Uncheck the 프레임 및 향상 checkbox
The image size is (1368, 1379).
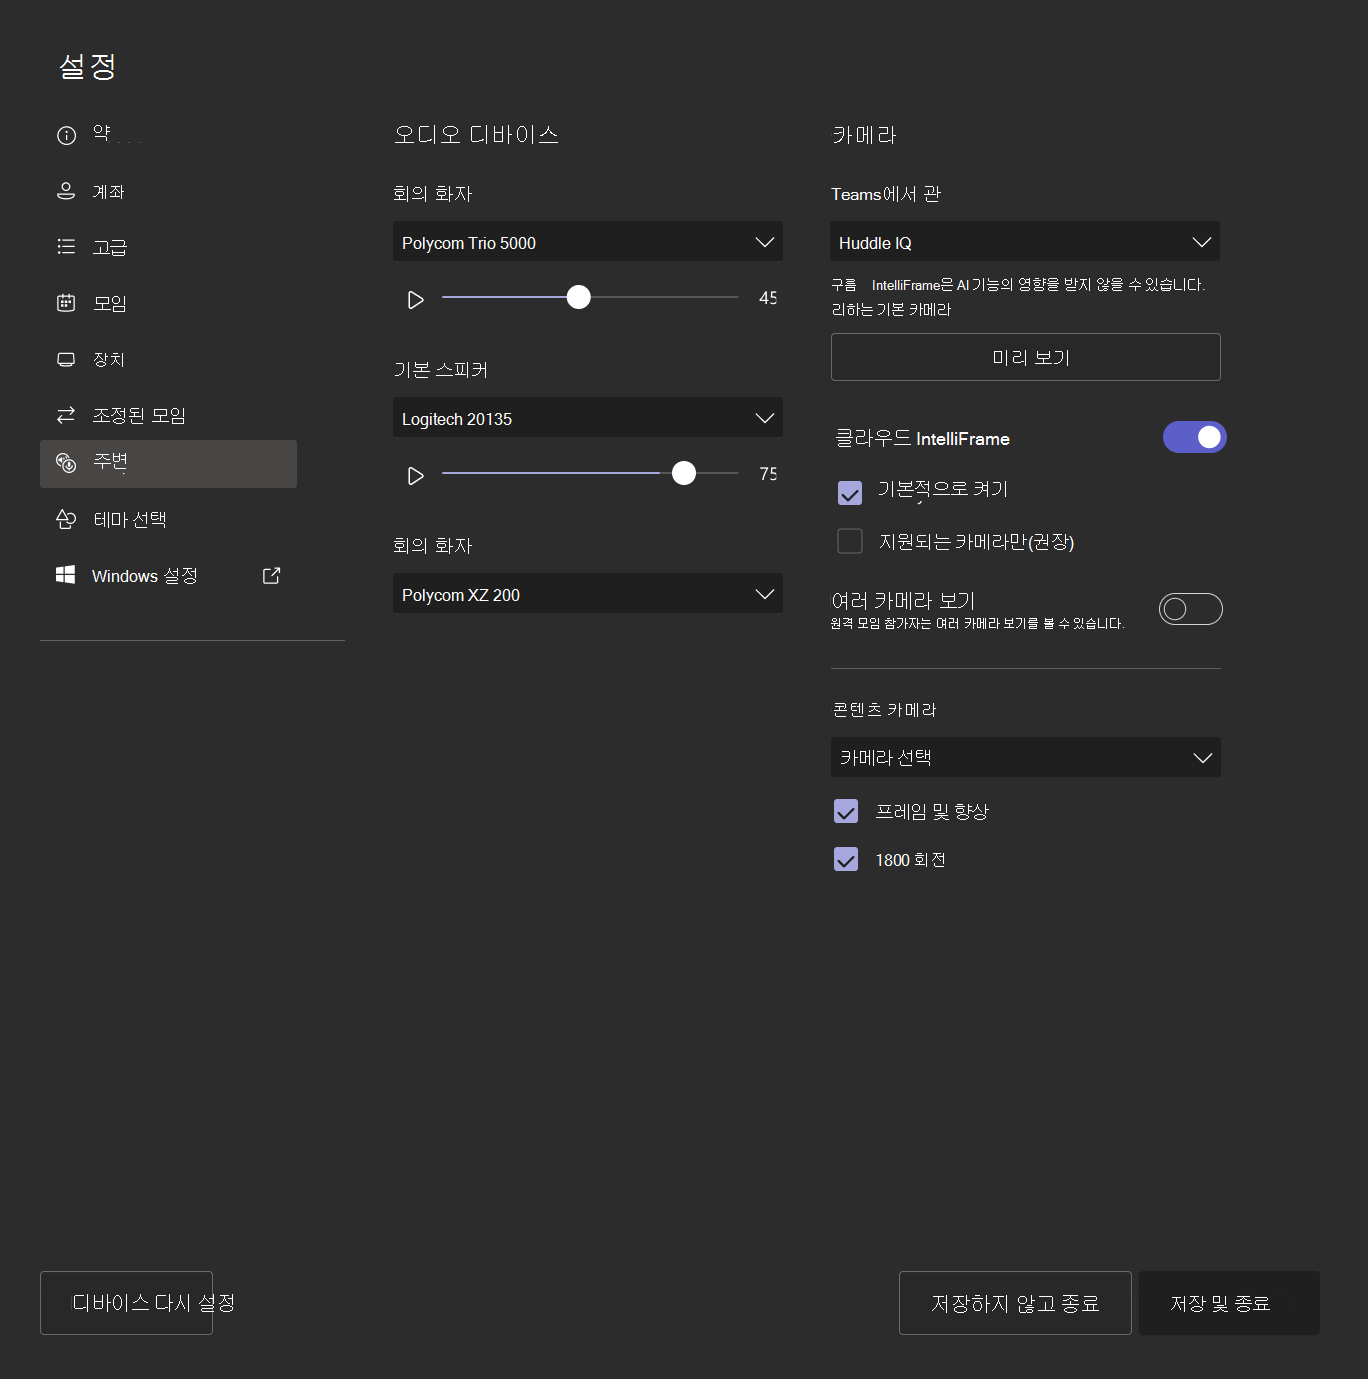pyautogui.click(x=846, y=811)
